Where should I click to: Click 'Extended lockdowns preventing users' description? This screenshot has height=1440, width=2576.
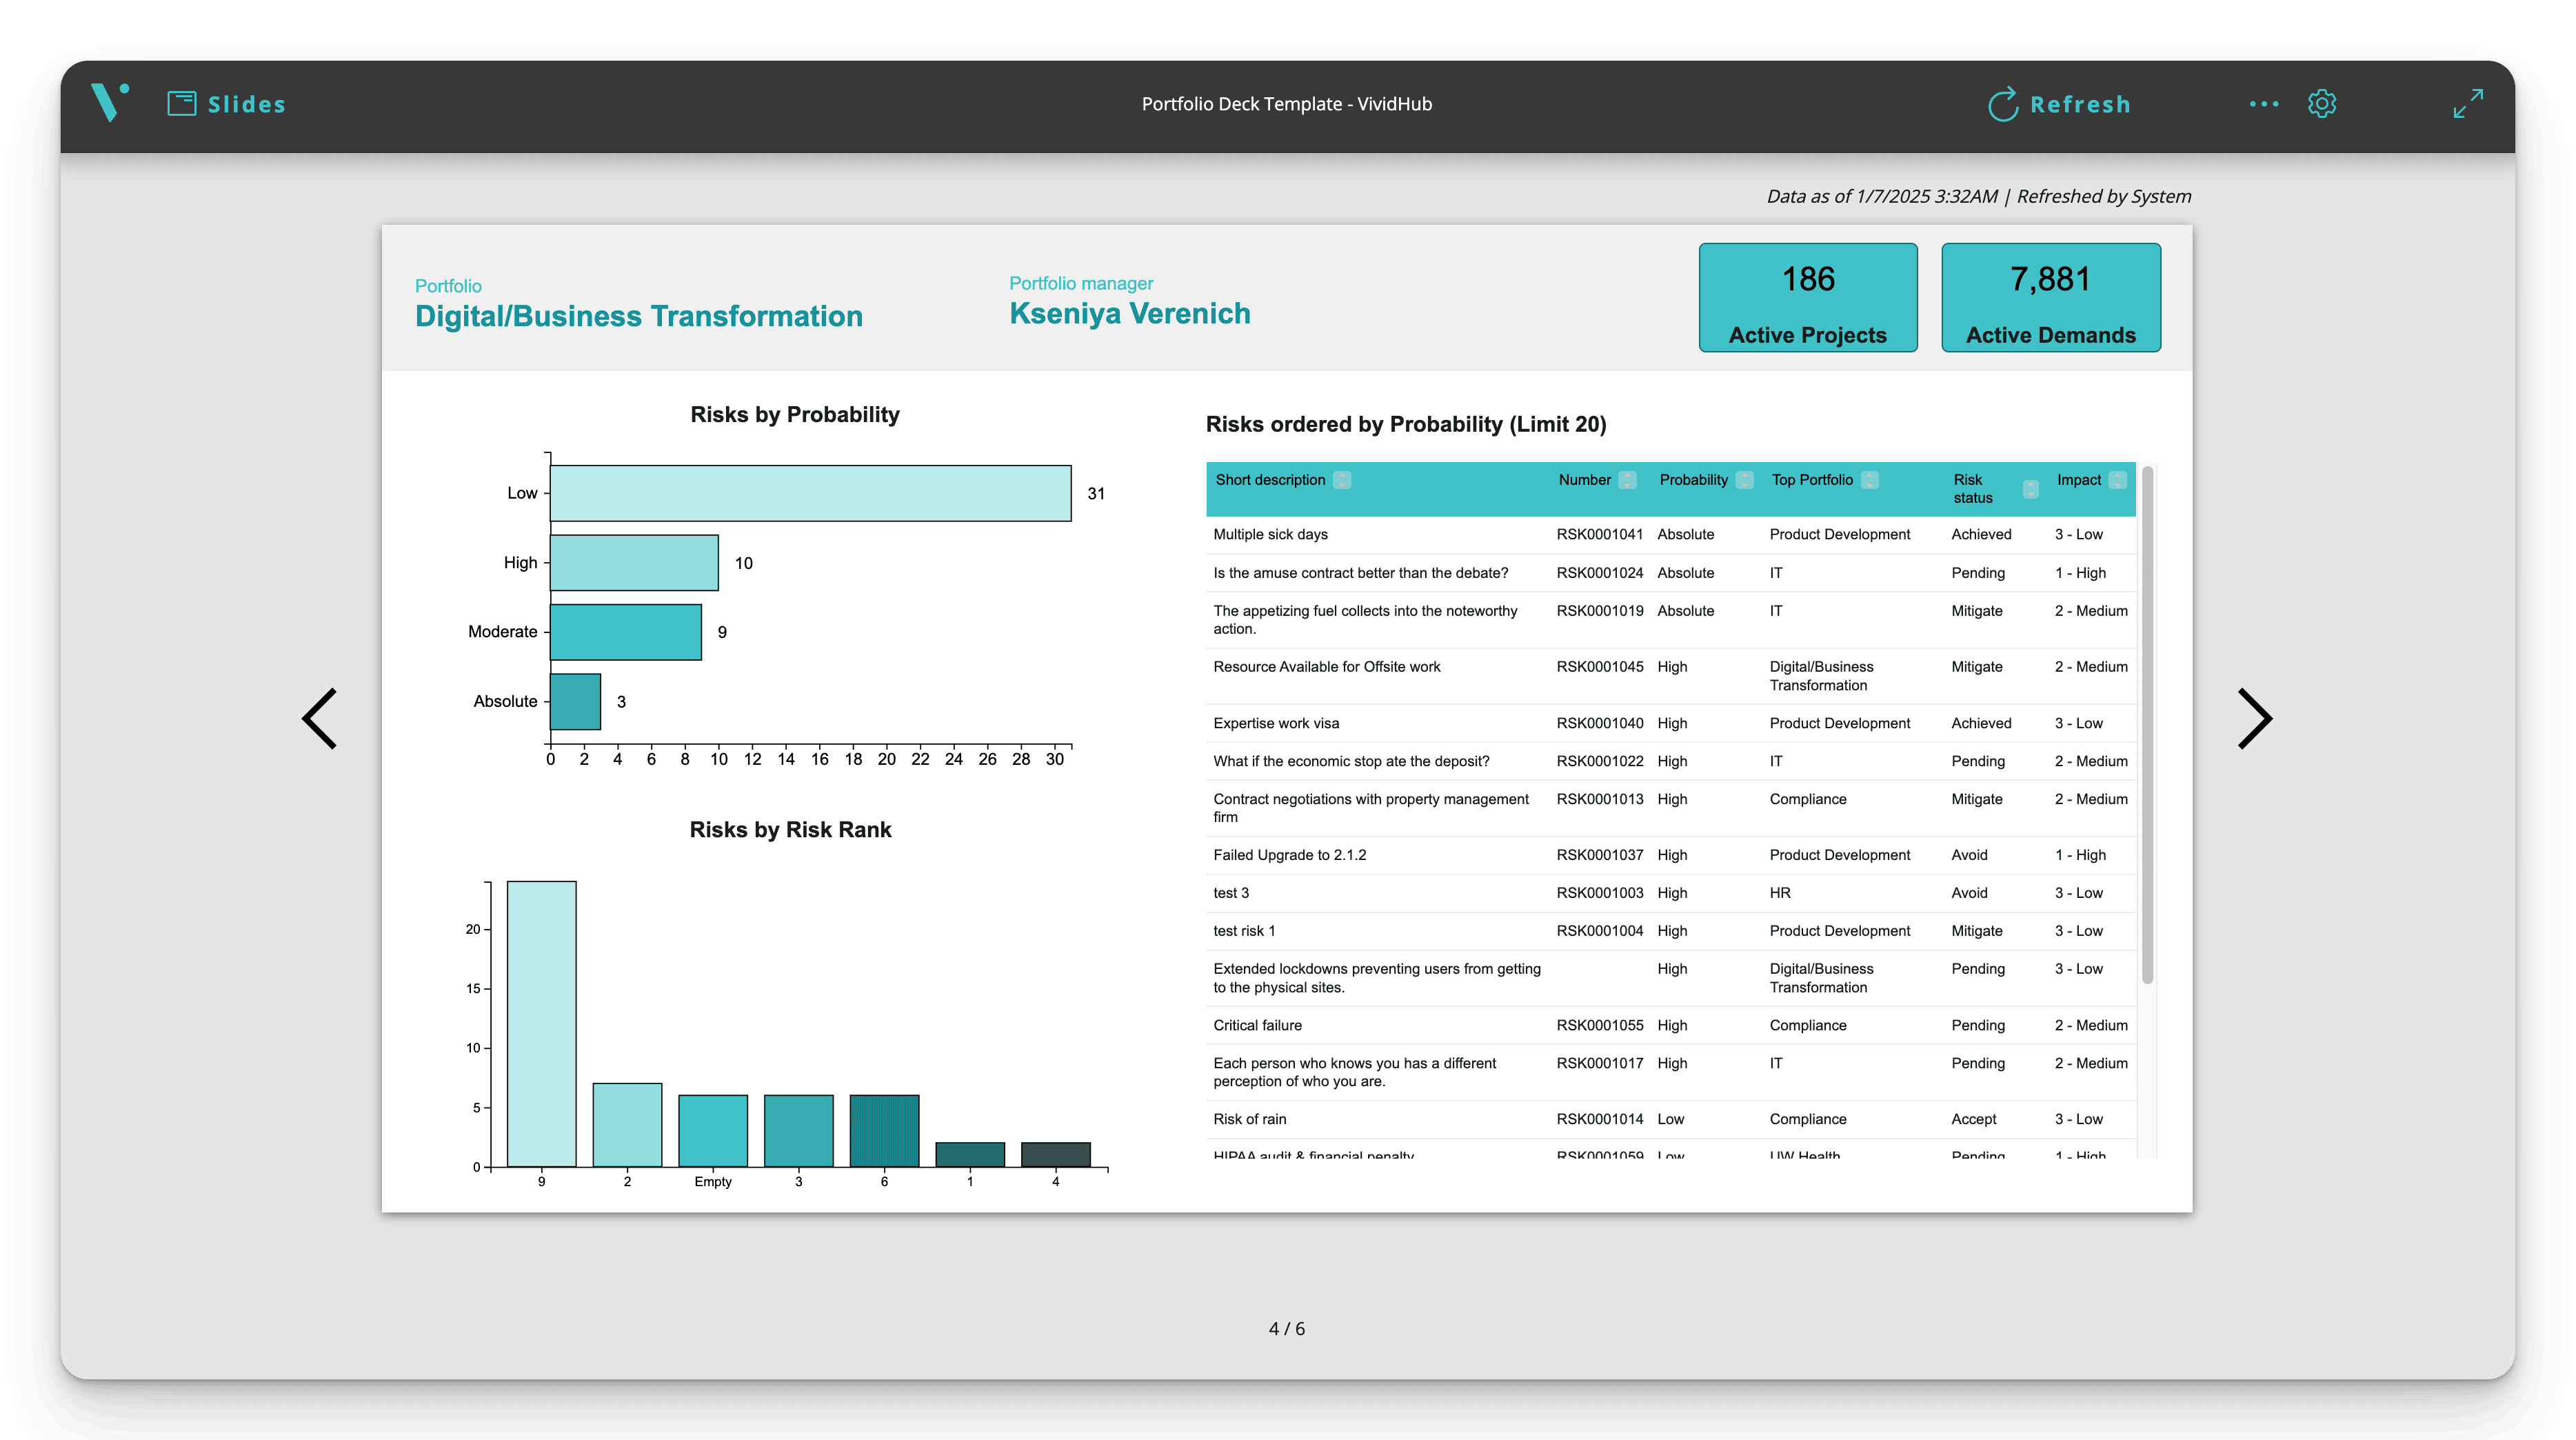click(x=1377, y=978)
